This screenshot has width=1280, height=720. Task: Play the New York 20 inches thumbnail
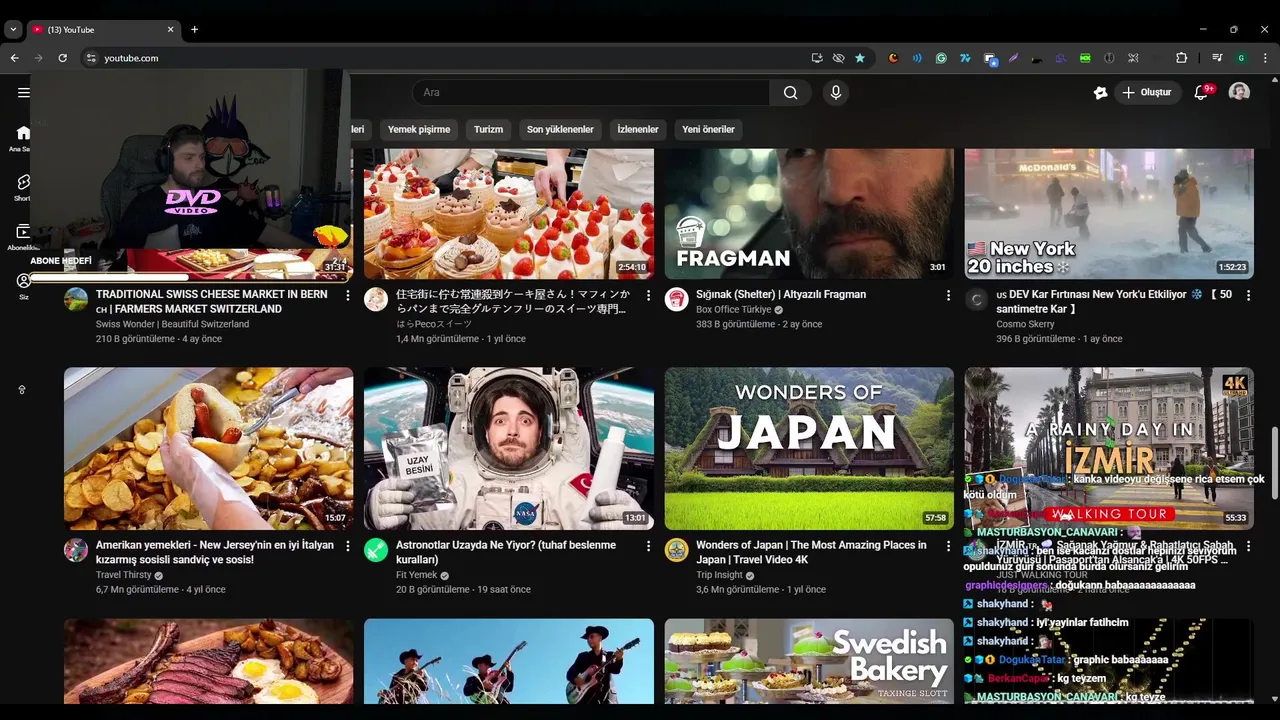pos(1109,213)
